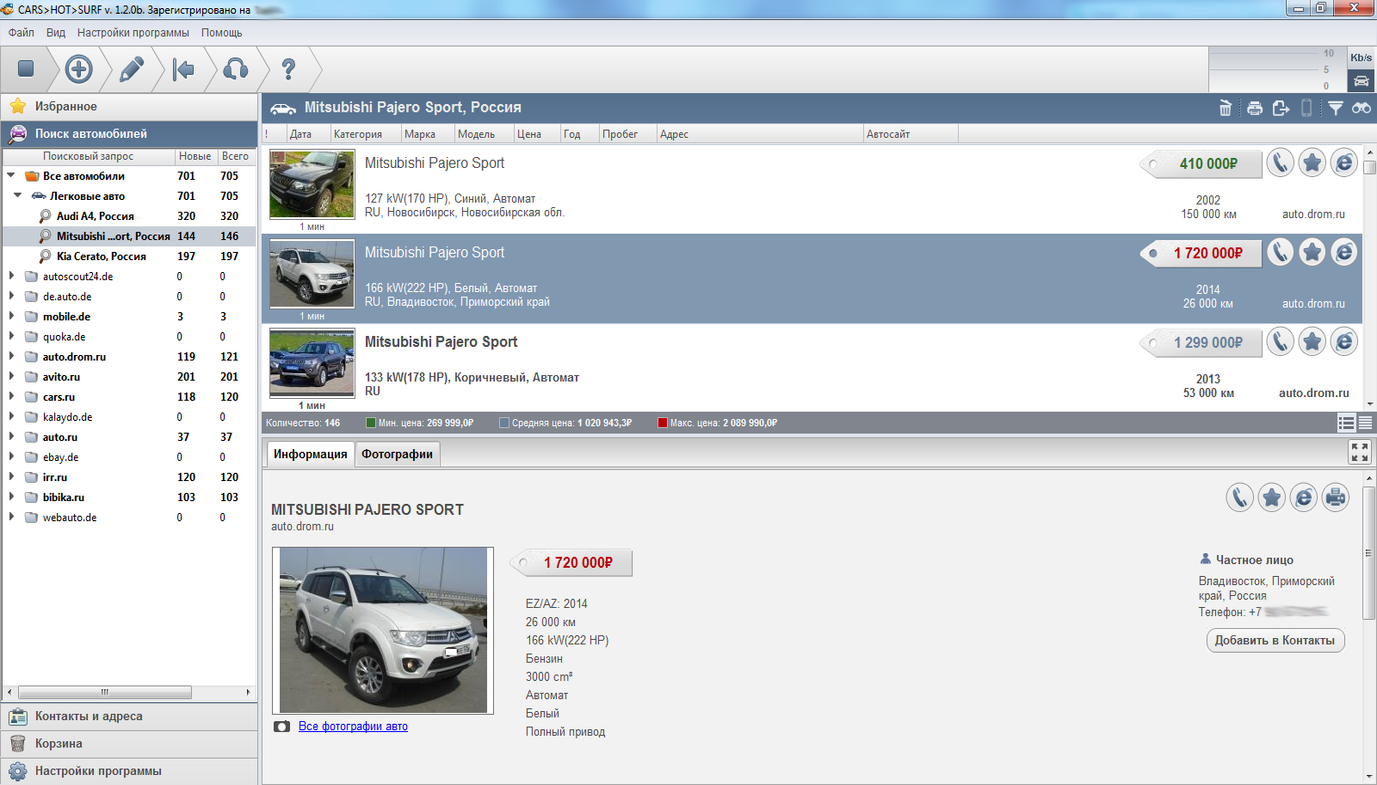
Task: Open the 410 000₽ listing in browser
Action: point(1344,163)
